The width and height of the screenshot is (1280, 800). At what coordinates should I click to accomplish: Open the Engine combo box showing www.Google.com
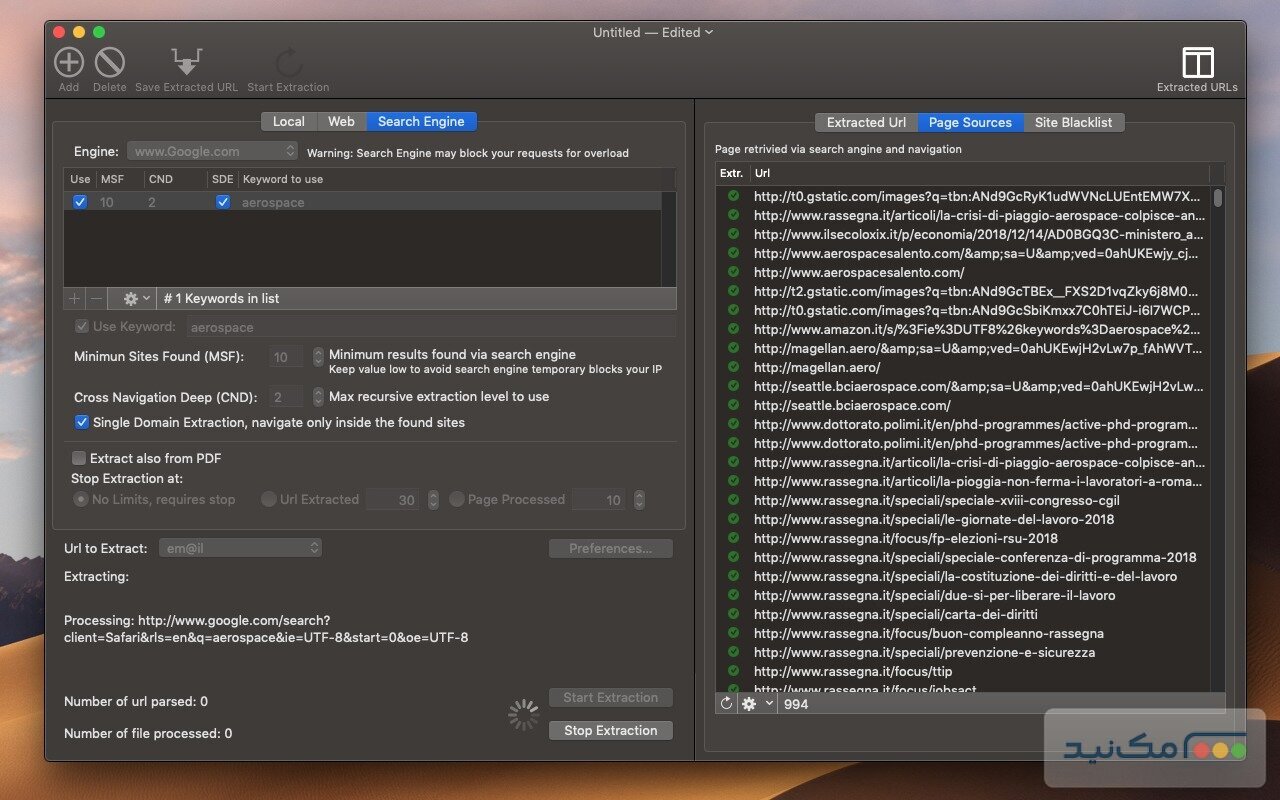212,150
